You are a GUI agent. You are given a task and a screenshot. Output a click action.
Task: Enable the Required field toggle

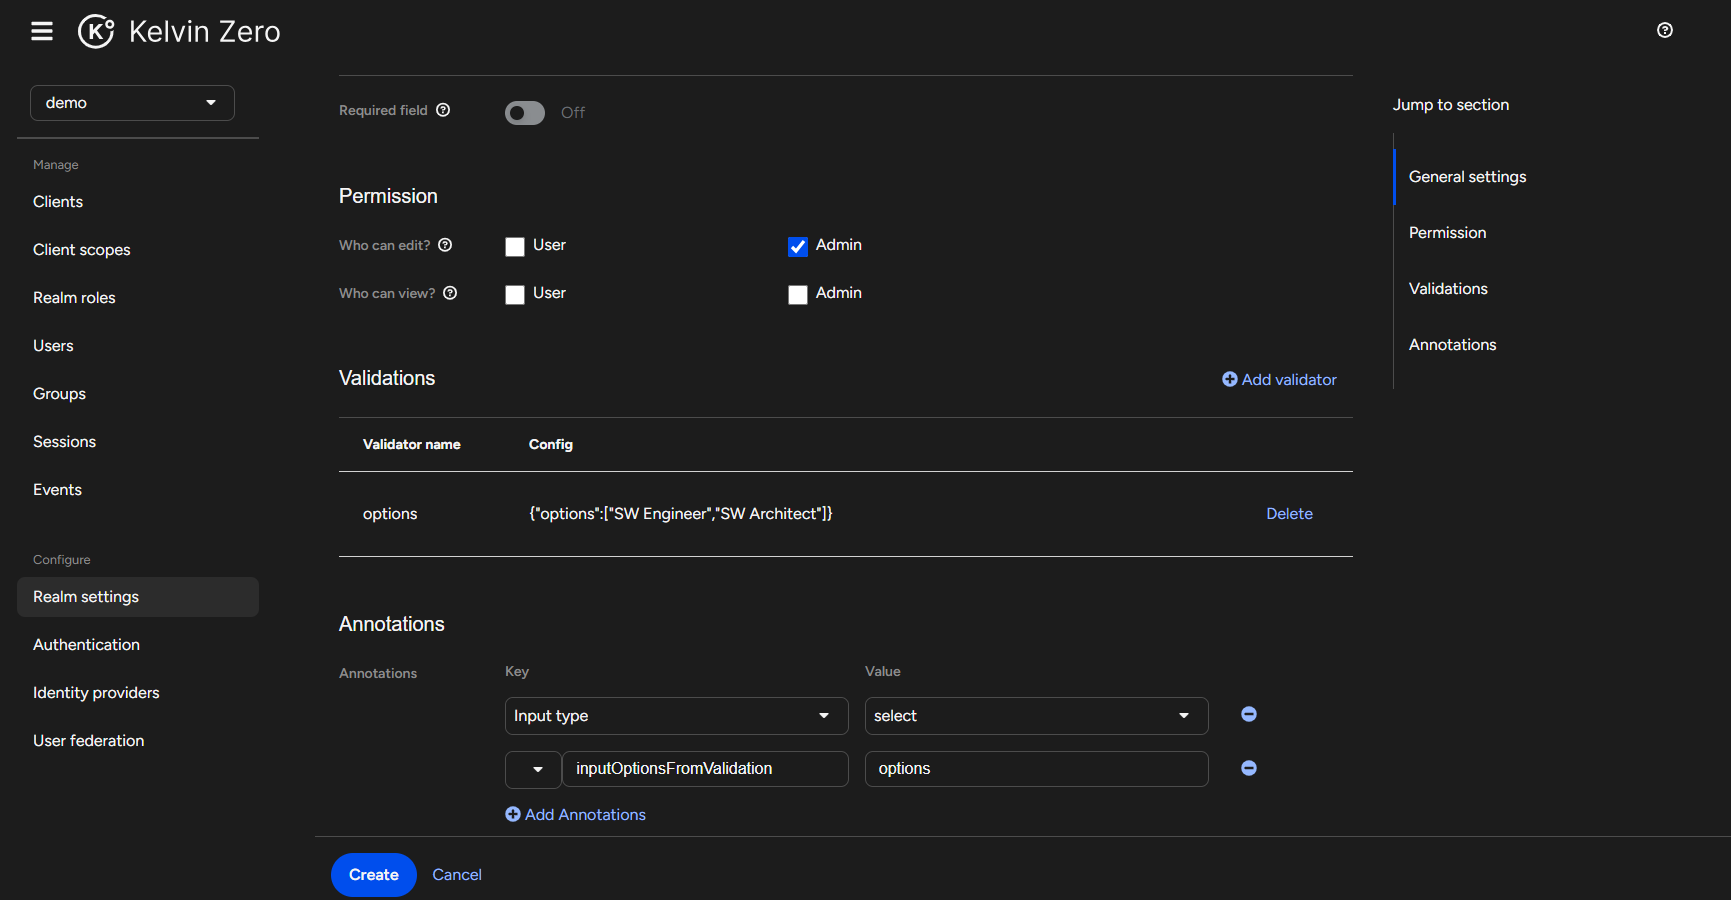524,112
